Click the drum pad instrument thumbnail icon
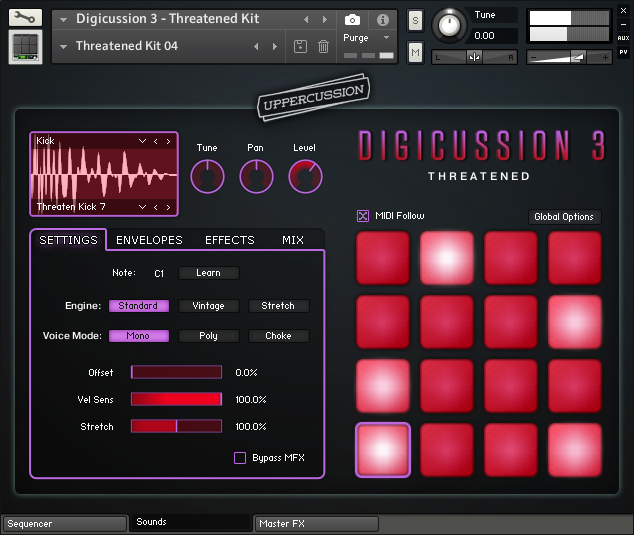This screenshot has width=634, height=535. pos(25,47)
